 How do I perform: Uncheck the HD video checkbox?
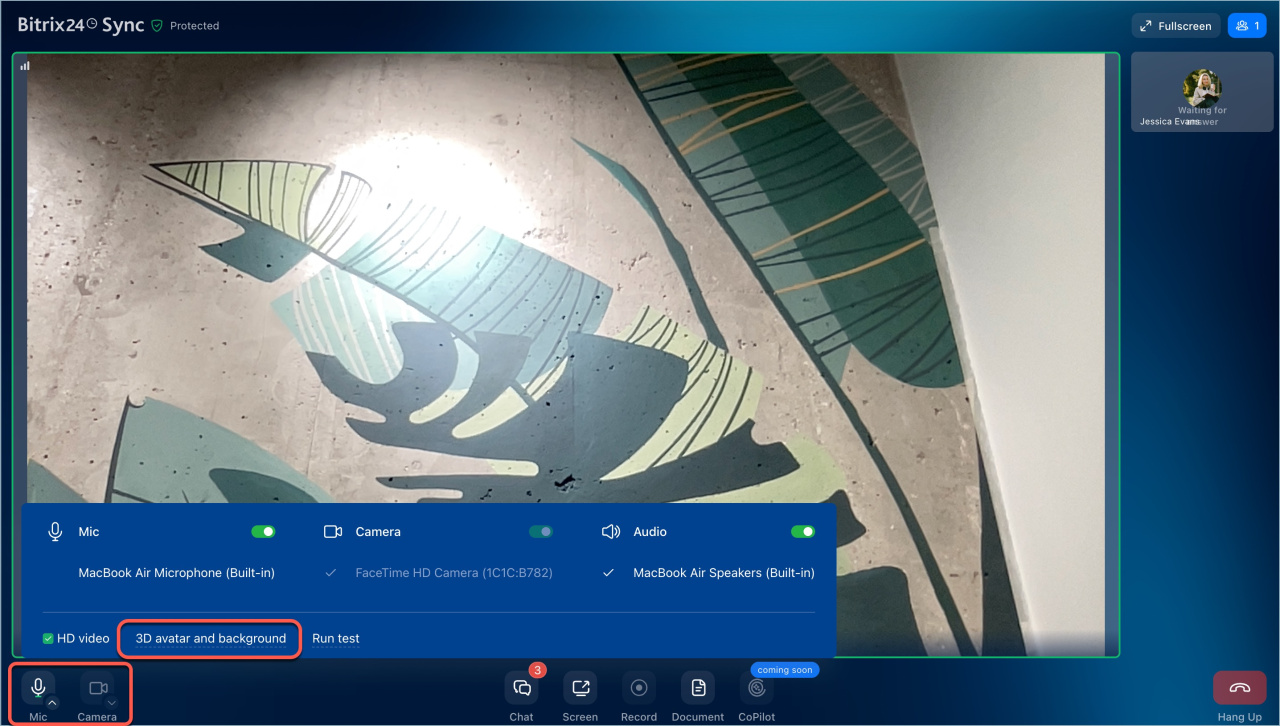48,639
